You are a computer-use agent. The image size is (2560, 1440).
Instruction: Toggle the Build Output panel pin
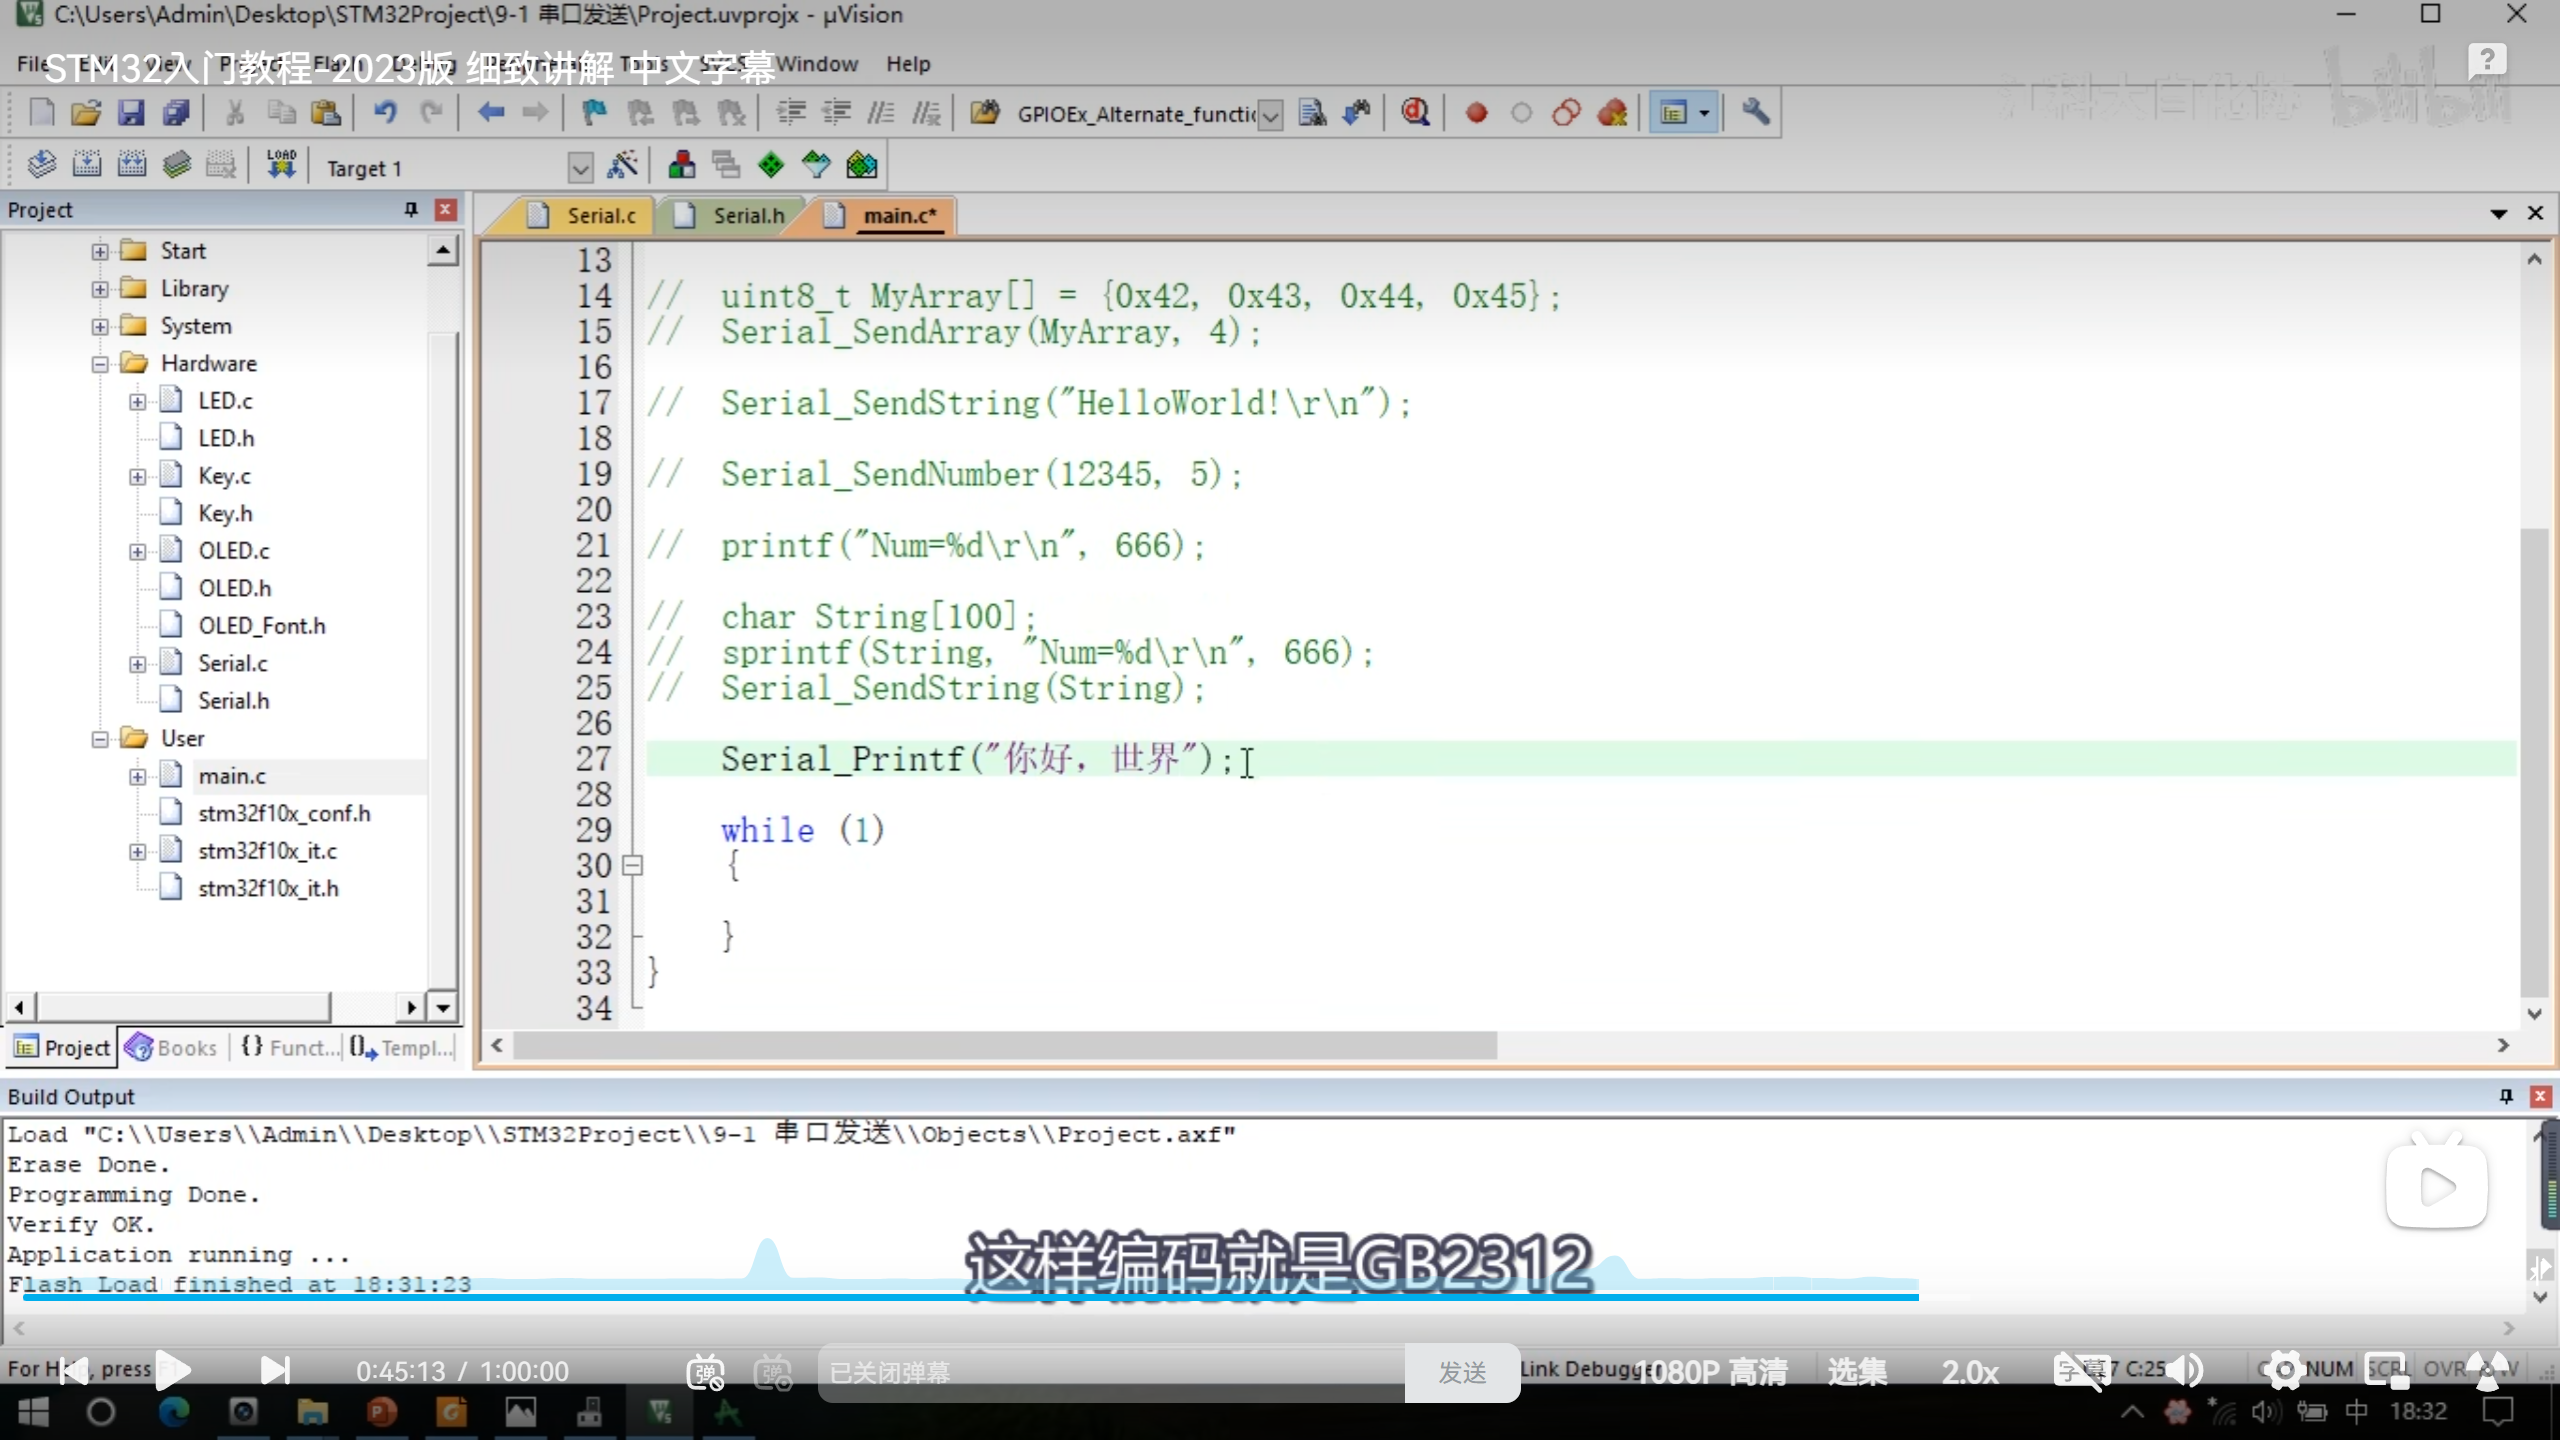pyautogui.click(x=2506, y=1096)
